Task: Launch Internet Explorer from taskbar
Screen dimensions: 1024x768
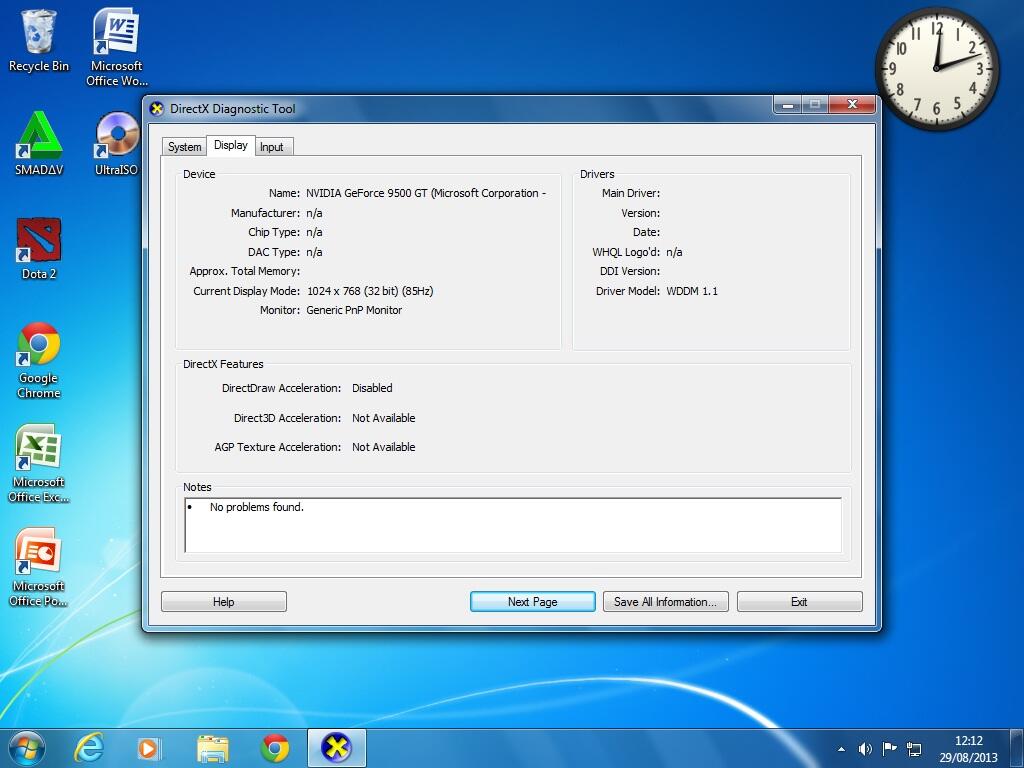Action: (x=88, y=748)
